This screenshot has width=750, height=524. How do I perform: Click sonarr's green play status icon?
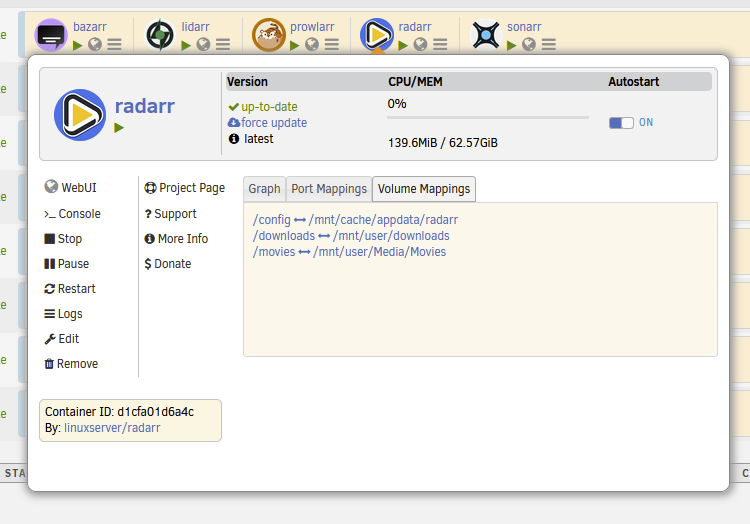(512, 45)
